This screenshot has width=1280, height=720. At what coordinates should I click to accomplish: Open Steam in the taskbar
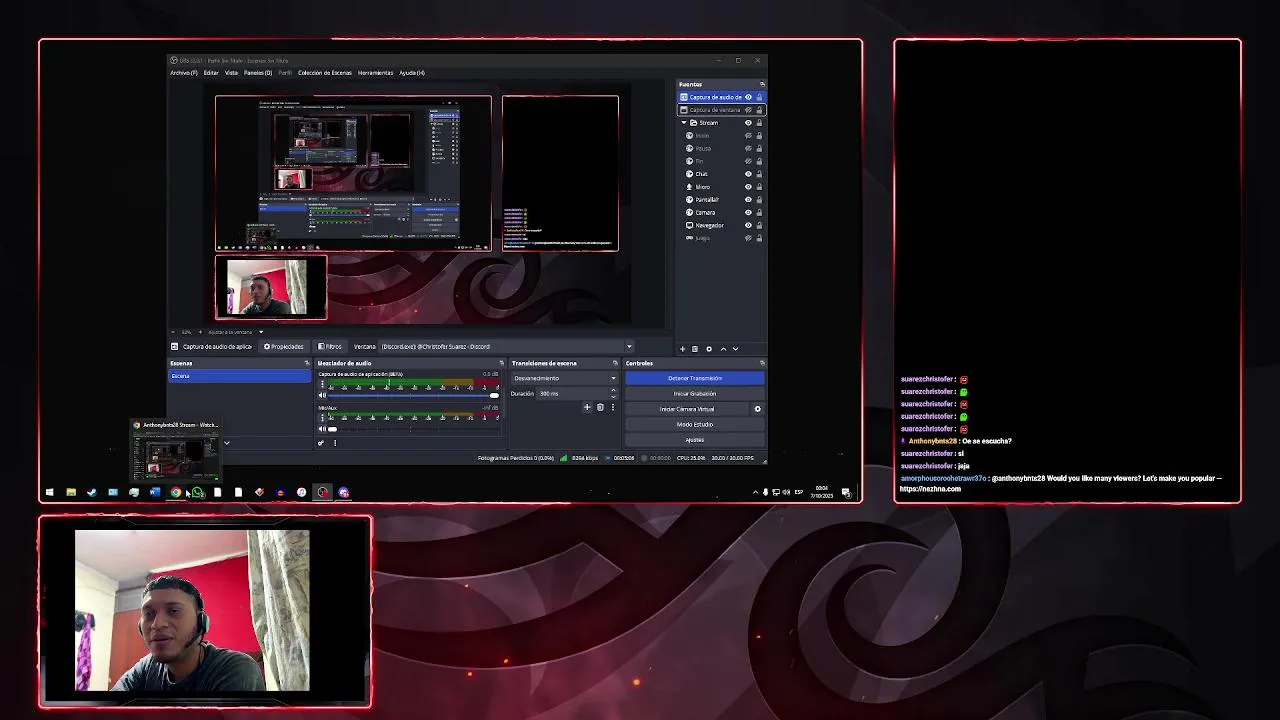point(92,492)
